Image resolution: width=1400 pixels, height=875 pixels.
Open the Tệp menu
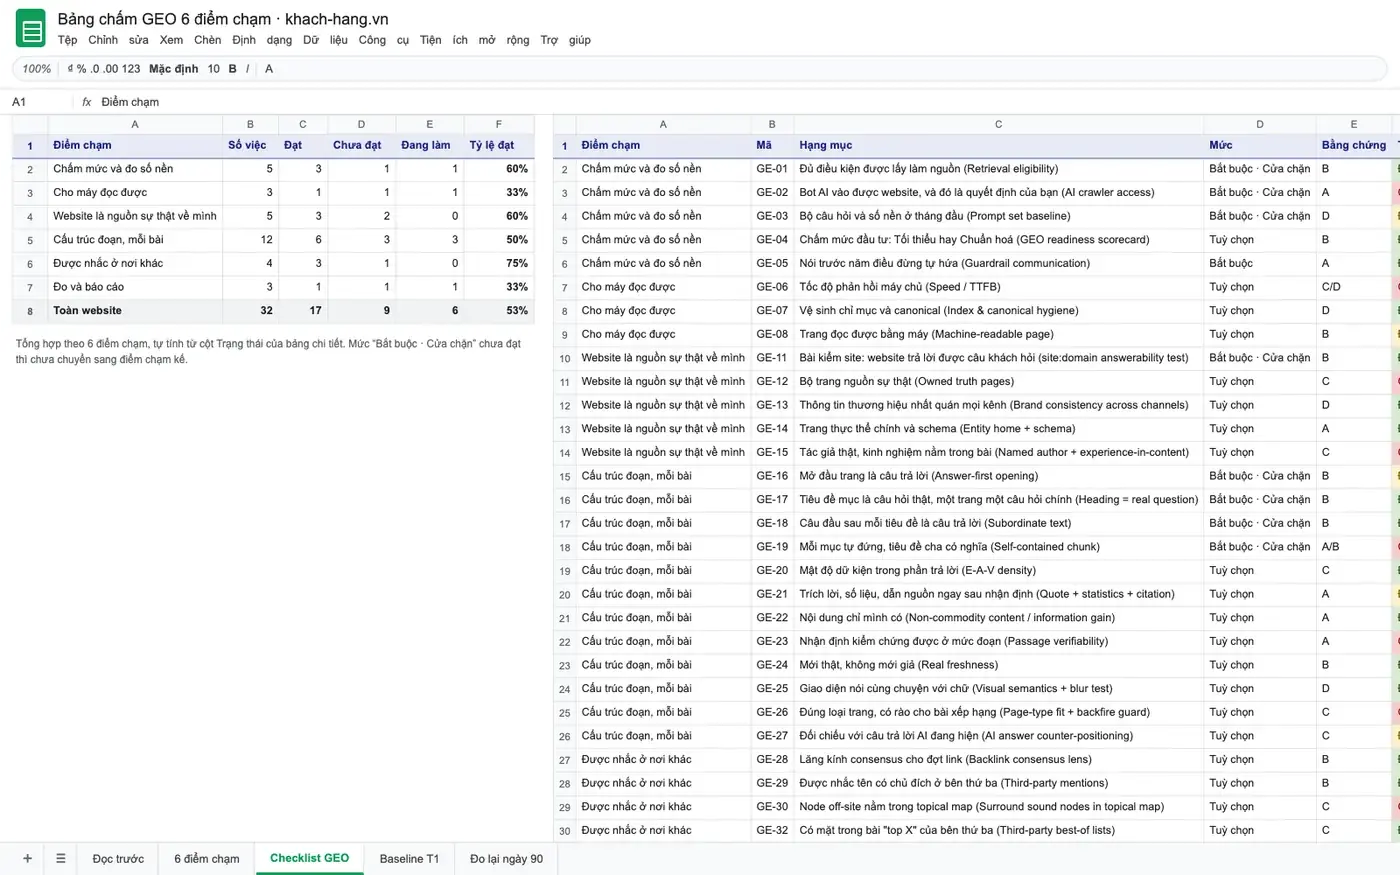pyautogui.click(x=67, y=40)
